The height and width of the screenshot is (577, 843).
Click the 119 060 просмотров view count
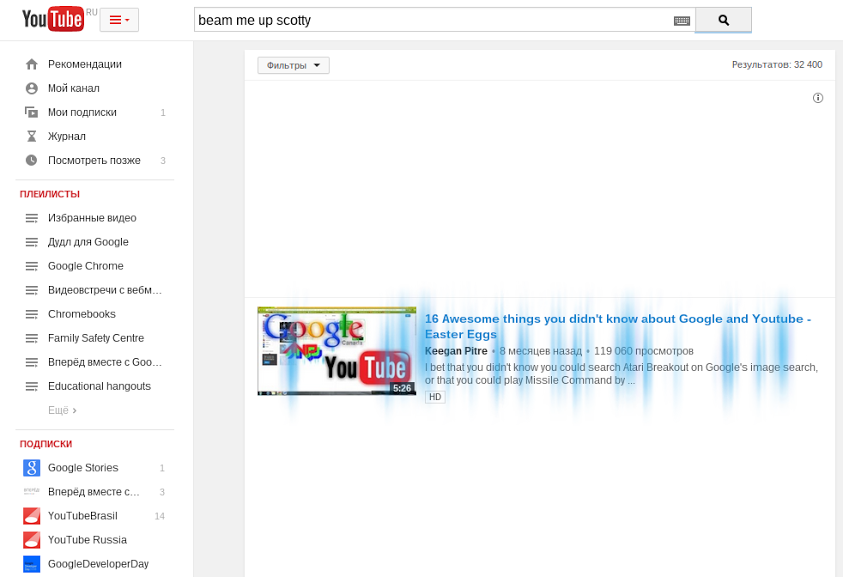pyautogui.click(x=644, y=351)
